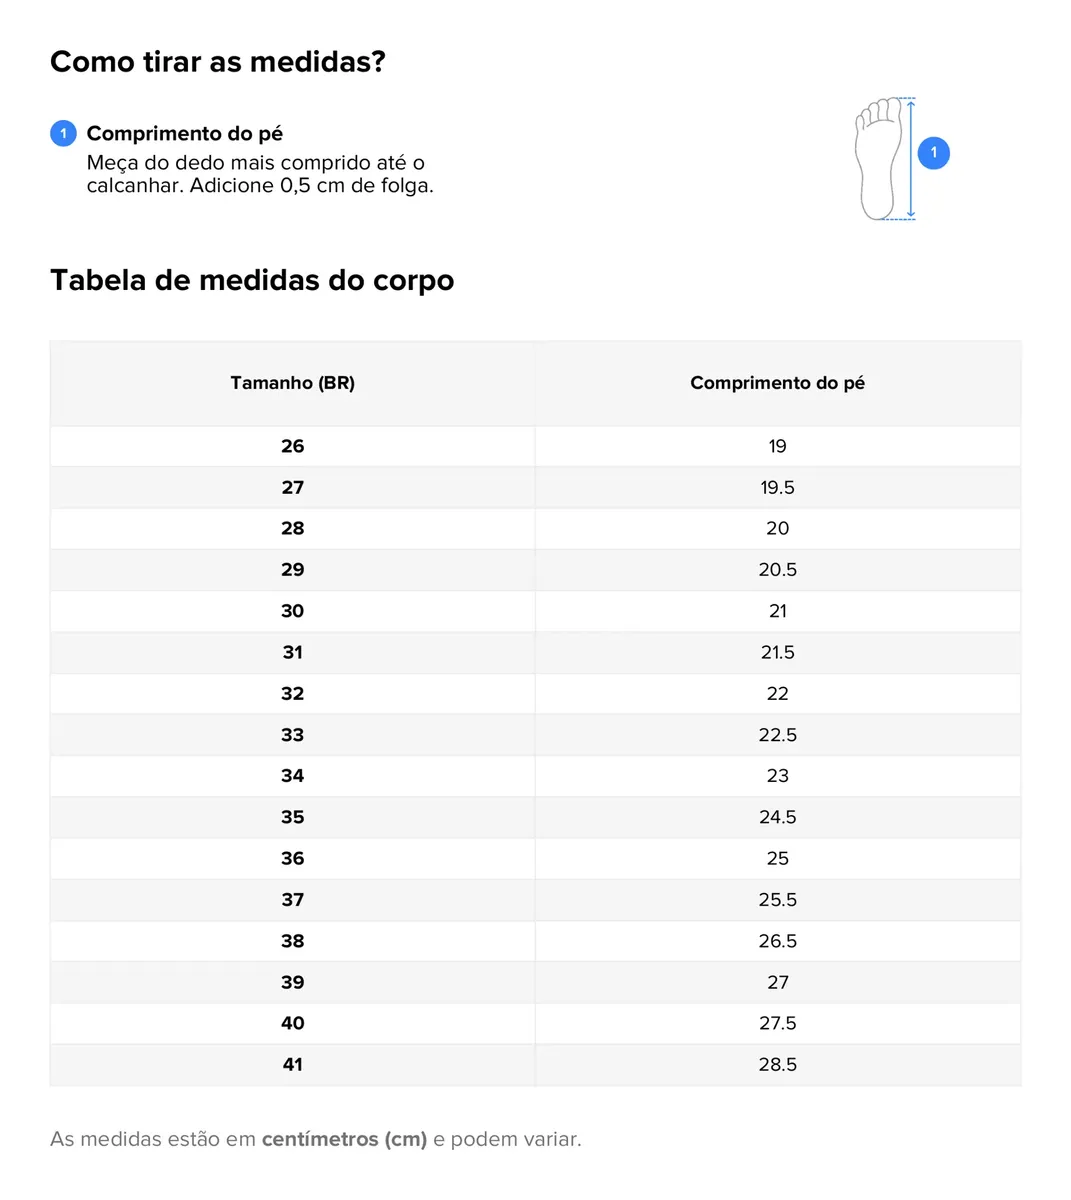Click the centímetros (cm) bold text
The width and height of the screenshot is (1071, 1200).
(x=344, y=1139)
